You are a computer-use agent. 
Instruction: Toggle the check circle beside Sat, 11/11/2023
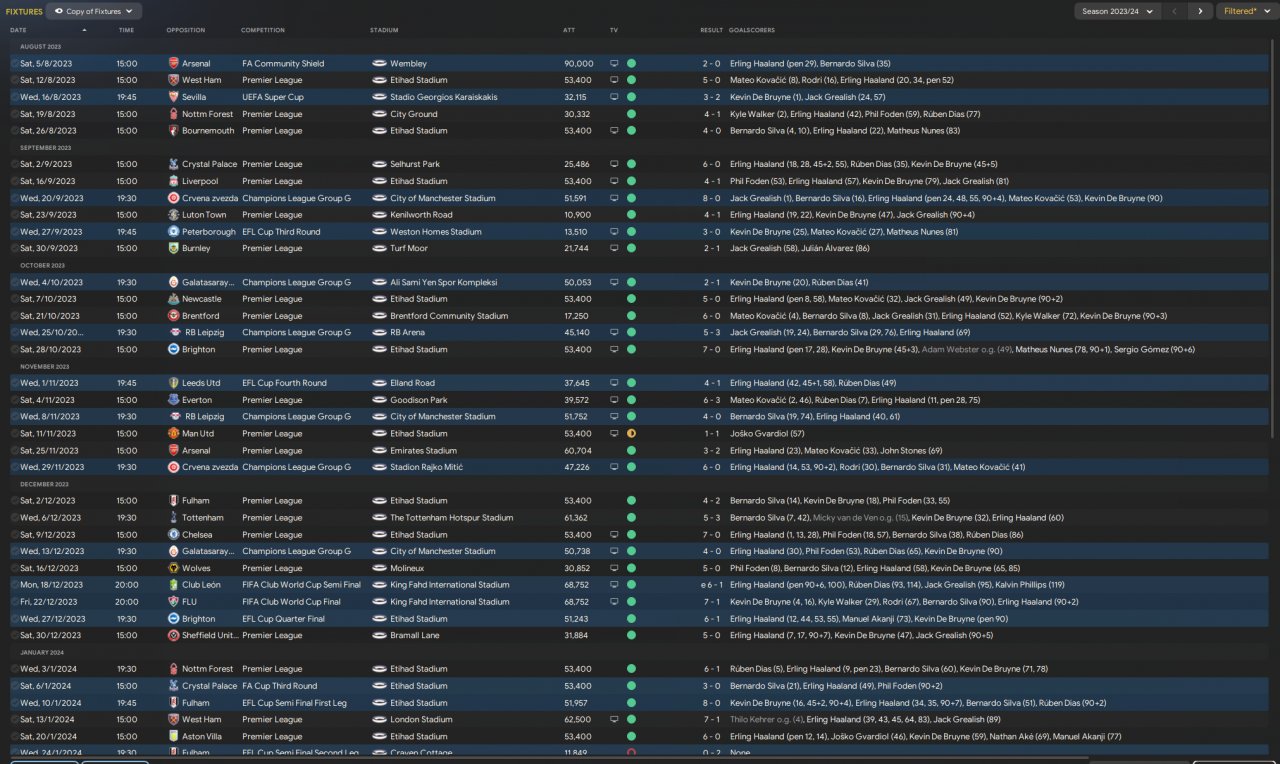(x=15, y=434)
